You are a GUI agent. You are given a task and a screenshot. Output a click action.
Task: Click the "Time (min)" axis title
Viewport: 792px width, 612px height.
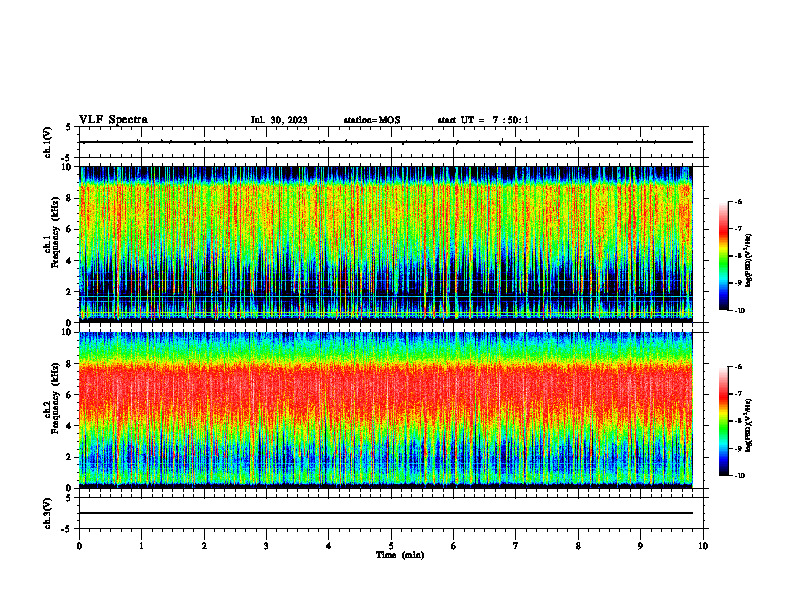(400, 555)
